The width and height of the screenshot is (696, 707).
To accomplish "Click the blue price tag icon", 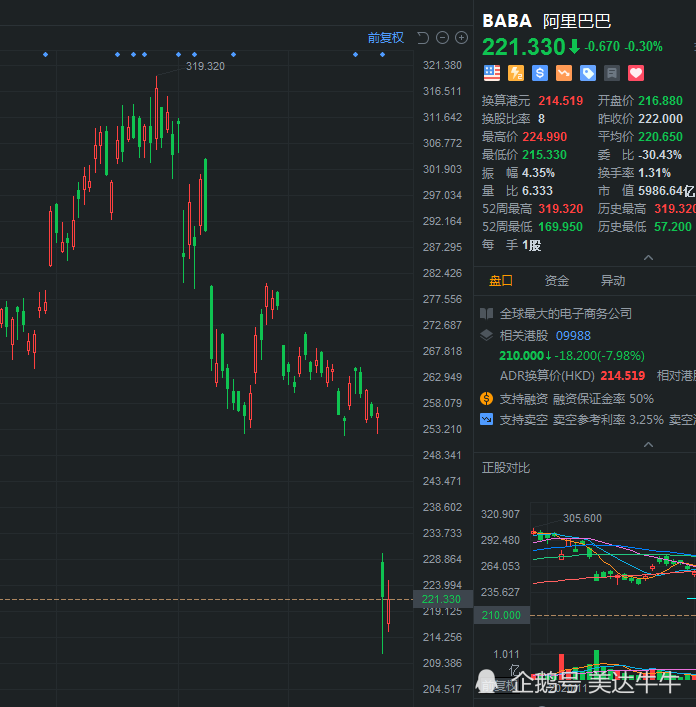I will point(588,73).
